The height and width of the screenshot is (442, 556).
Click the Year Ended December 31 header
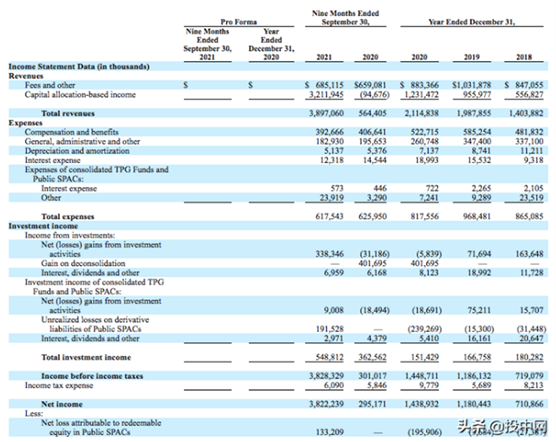click(472, 22)
